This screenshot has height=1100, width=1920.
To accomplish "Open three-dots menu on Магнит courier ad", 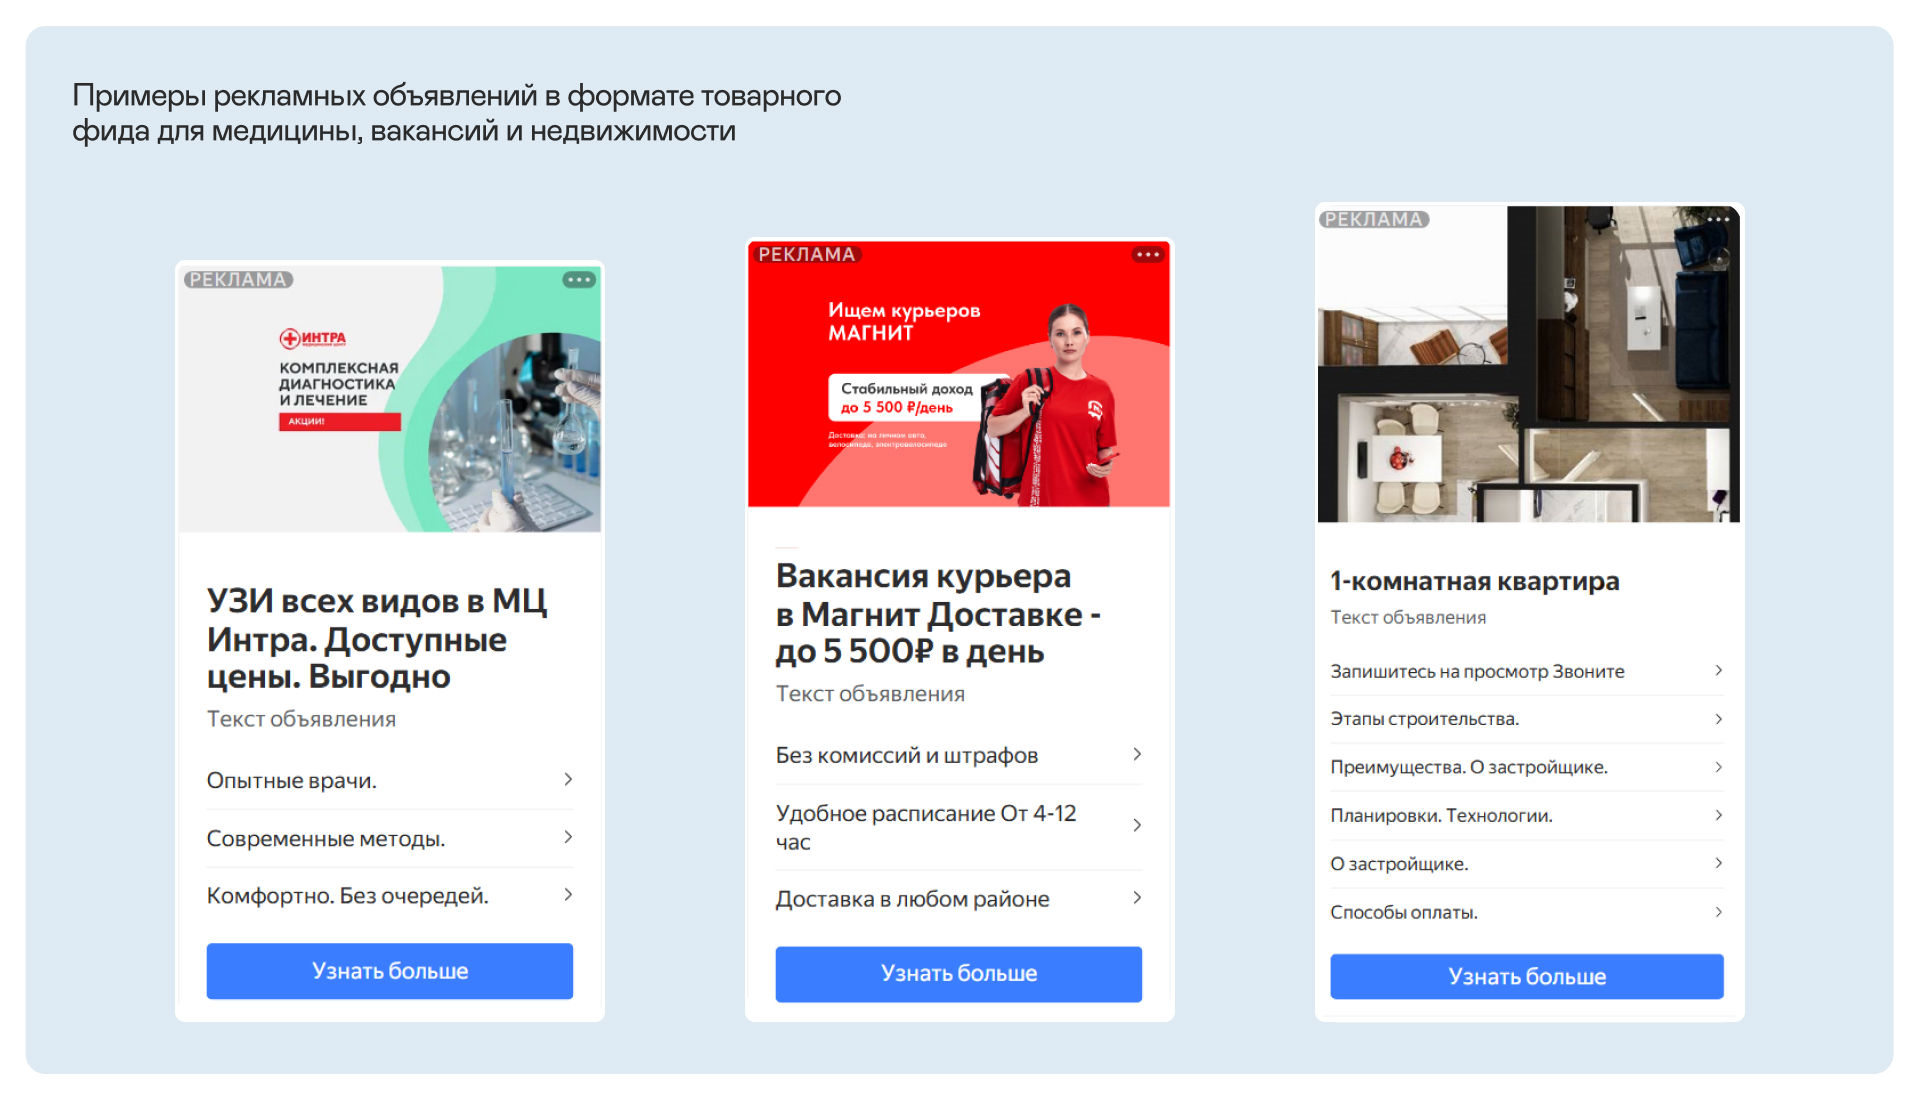I will pos(1148,254).
